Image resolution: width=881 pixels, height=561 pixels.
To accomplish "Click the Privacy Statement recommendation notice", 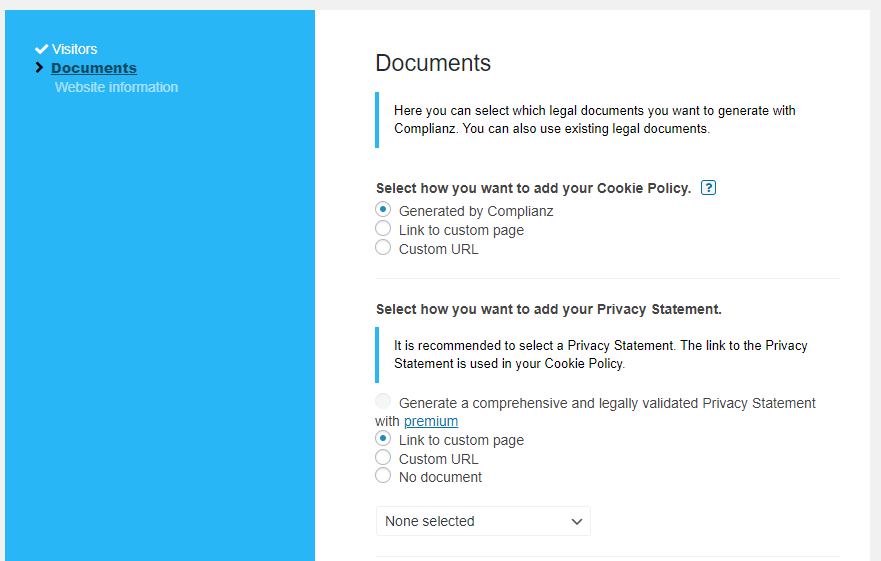I will 600,354.
